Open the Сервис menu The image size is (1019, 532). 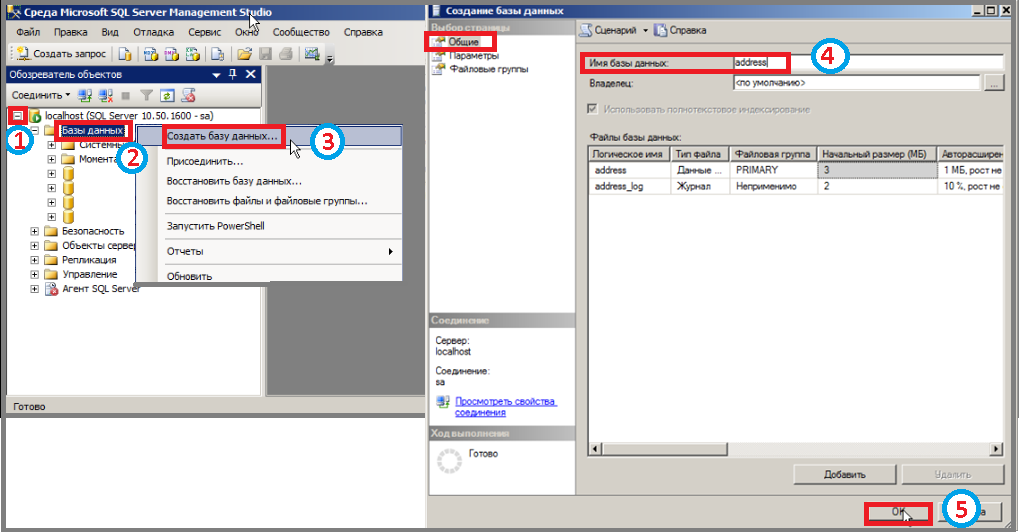tap(205, 32)
